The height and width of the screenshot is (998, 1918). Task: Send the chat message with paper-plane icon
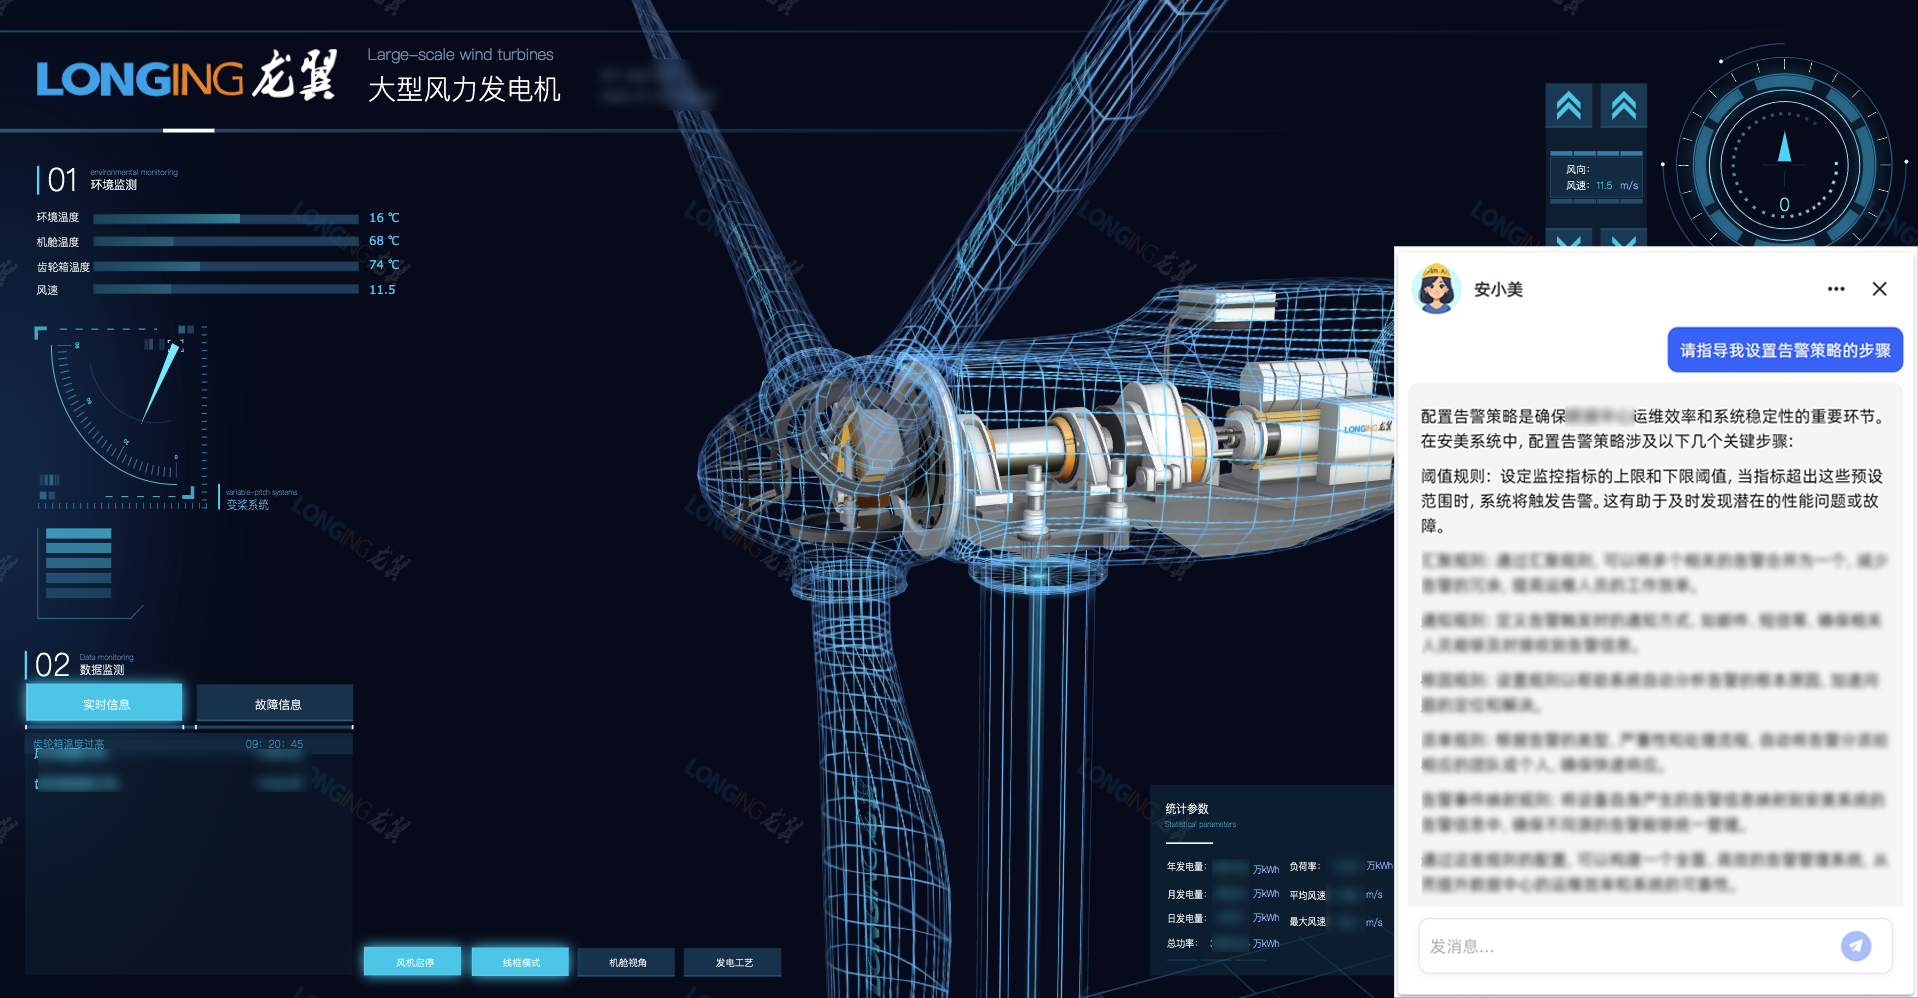point(1855,946)
